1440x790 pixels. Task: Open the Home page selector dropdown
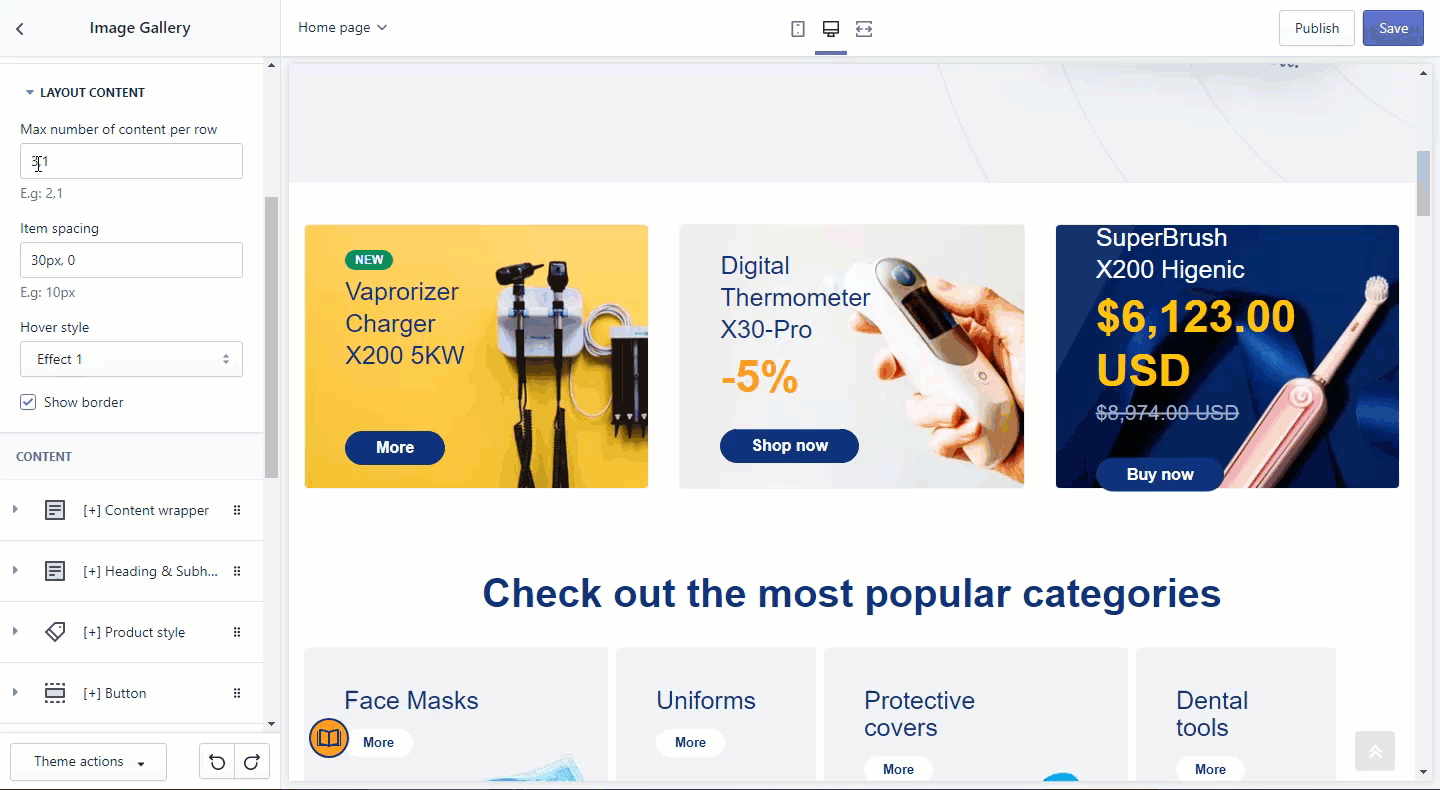tap(342, 28)
